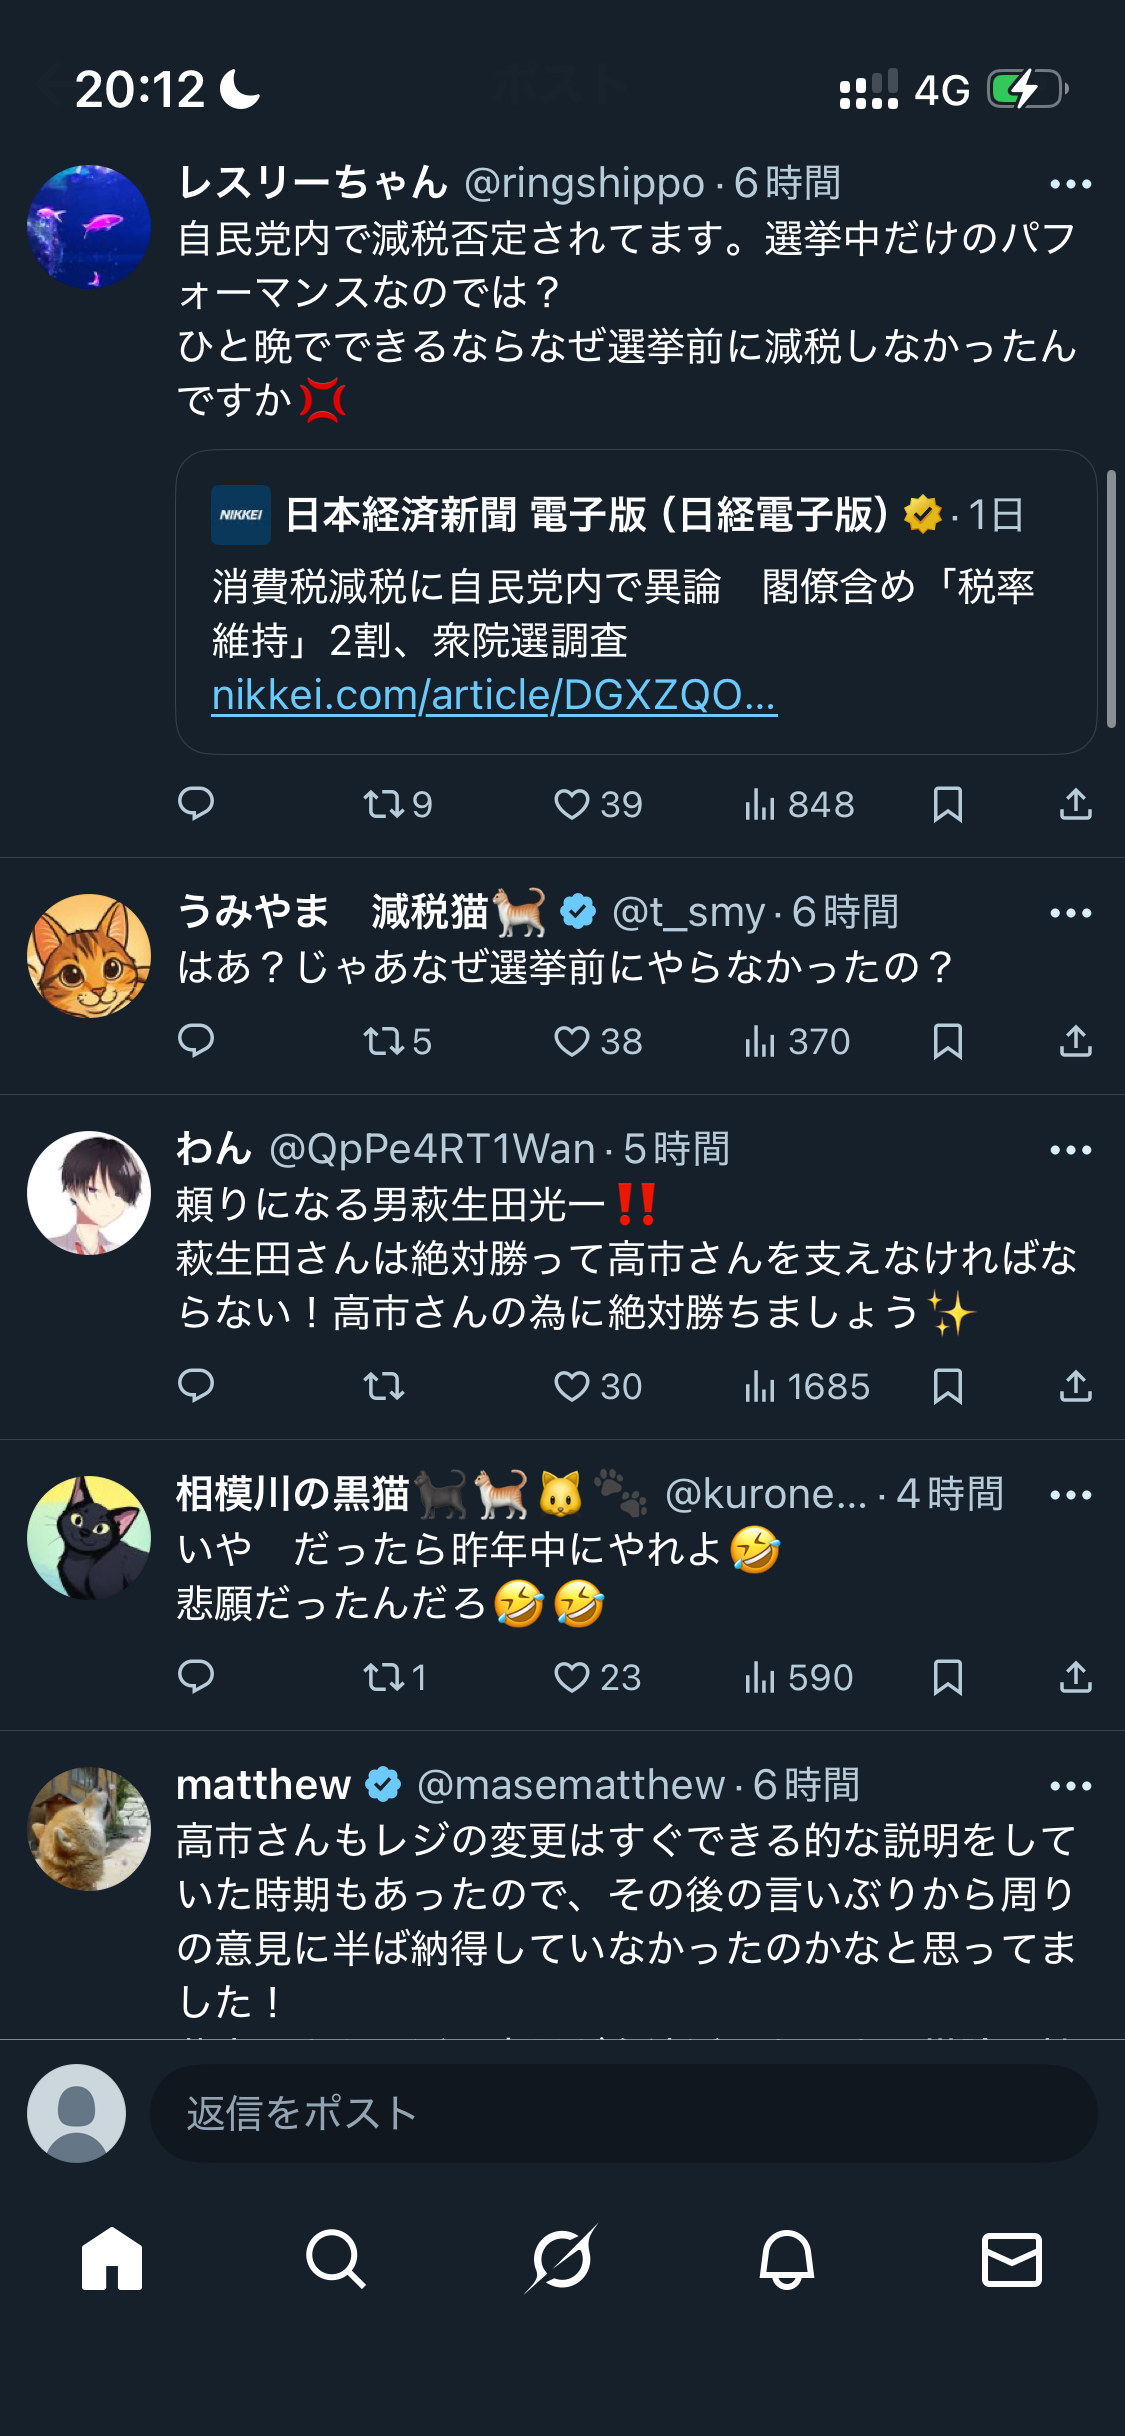This screenshot has width=1125, height=2436.
Task: Open the Grok tab icon
Action: click(x=562, y=2259)
